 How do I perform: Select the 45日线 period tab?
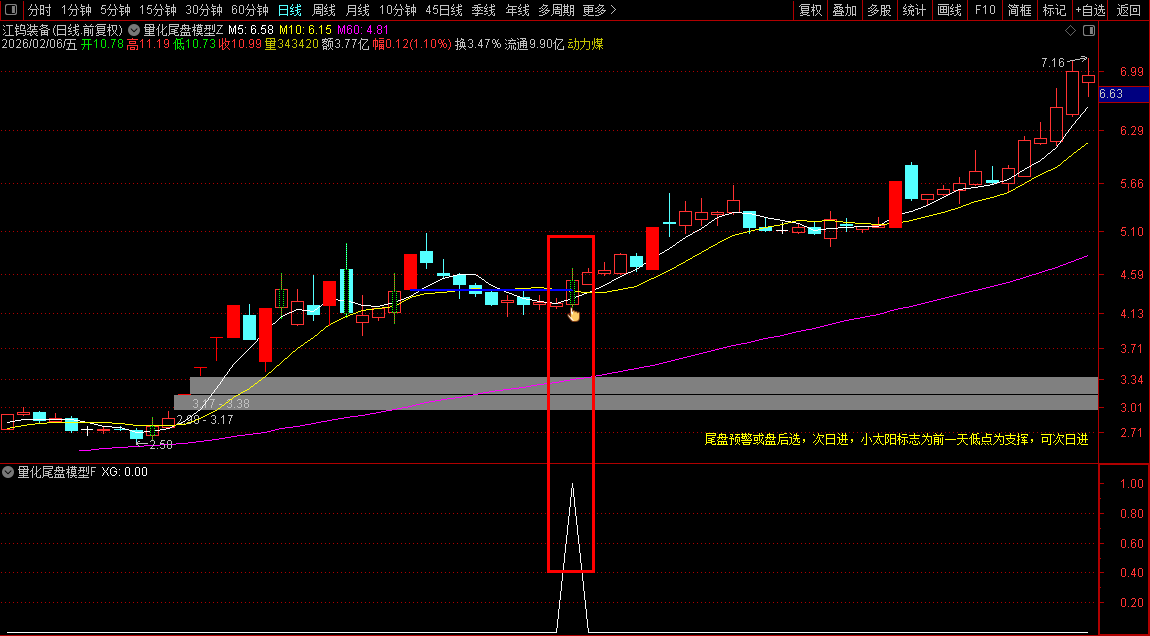pyautogui.click(x=444, y=10)
